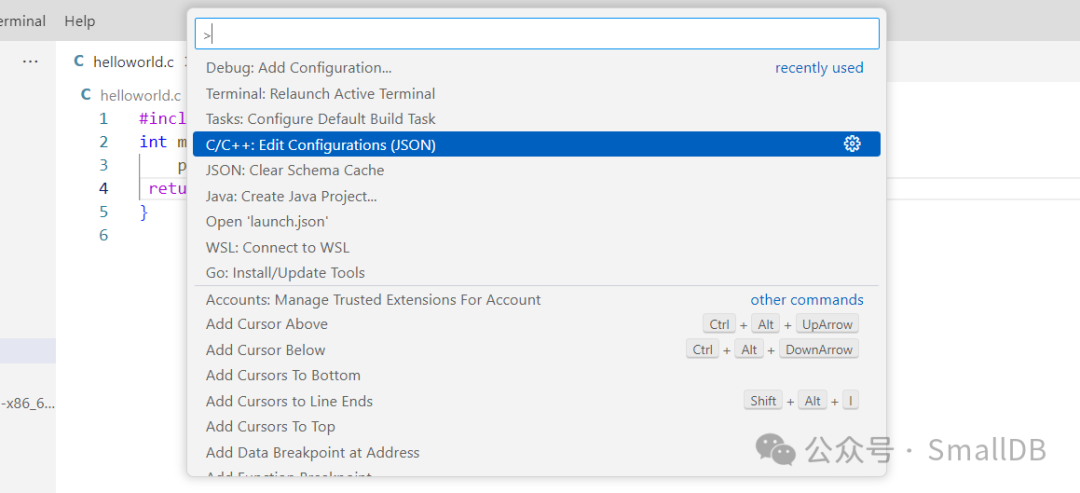Run JSON: Clear Schema Cache command
Image resolution: width=1080 pixels, height=493 pixels.
(295, 170)
